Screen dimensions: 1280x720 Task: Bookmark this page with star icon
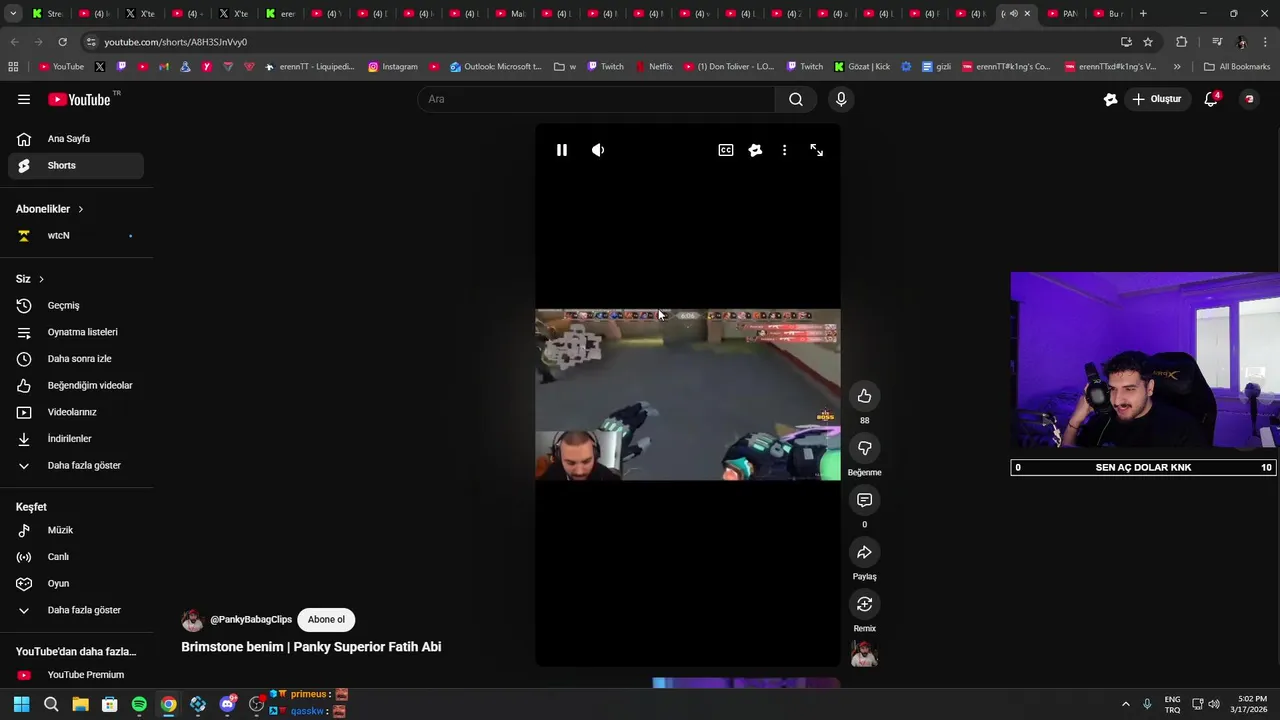pos(1148,42)
